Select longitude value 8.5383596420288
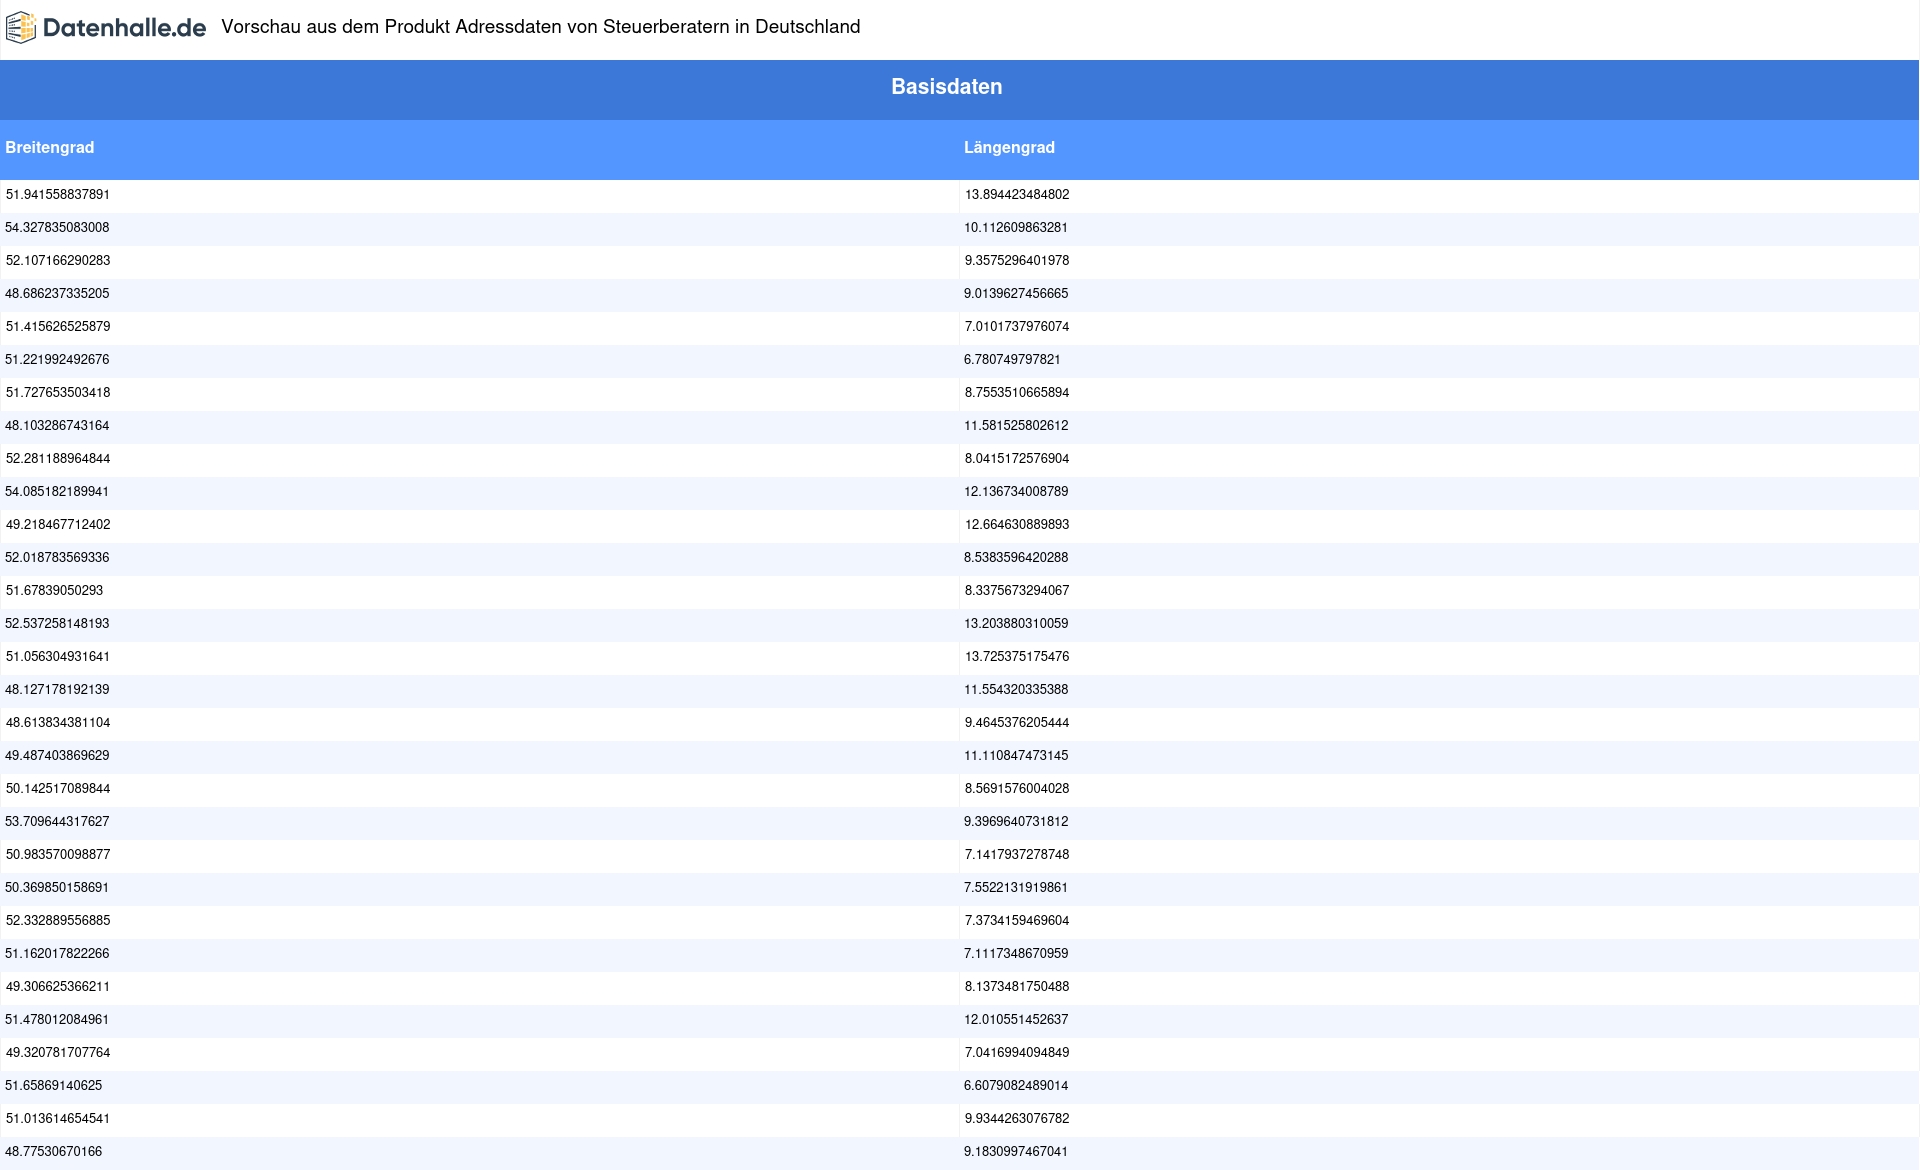The height and width of the screenshot is (1170, 1920). (x=1016, y=558)
